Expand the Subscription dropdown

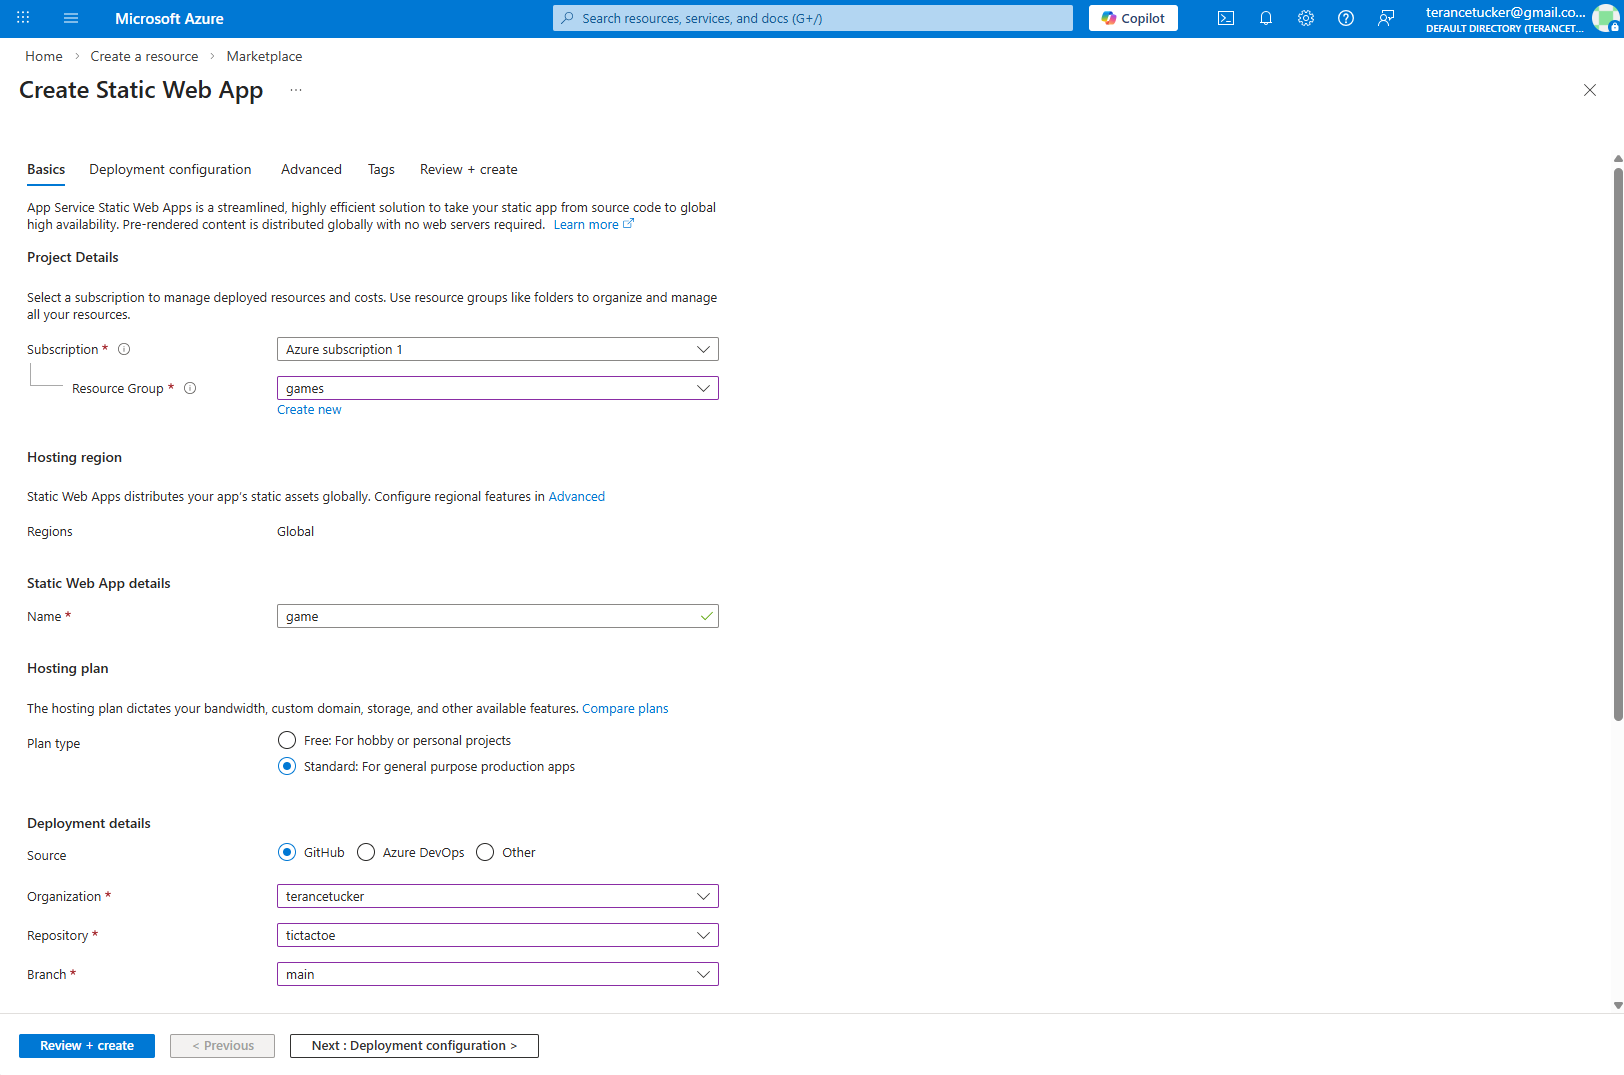[x=498, y=349]
